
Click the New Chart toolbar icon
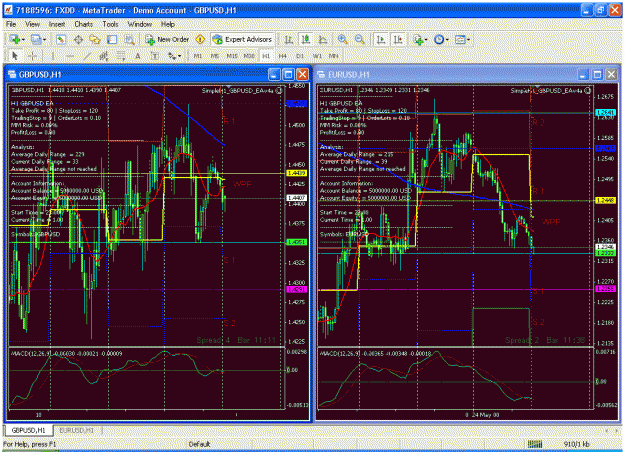click(x=15, y=39)
